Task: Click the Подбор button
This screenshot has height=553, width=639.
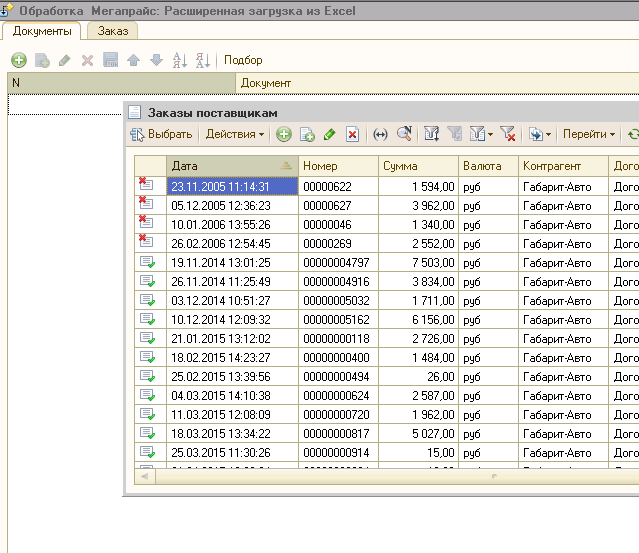Action: [243, 60]
